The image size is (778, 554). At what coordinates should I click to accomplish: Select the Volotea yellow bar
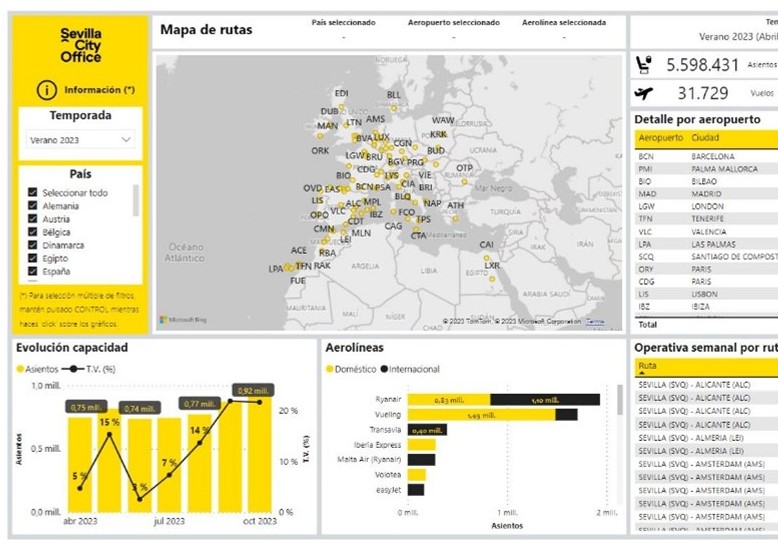[417, 475]
